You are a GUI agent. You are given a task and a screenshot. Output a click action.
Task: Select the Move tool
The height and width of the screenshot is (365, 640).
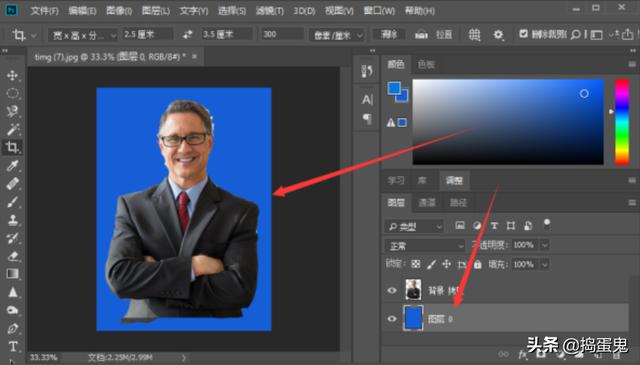pos(12,75)
